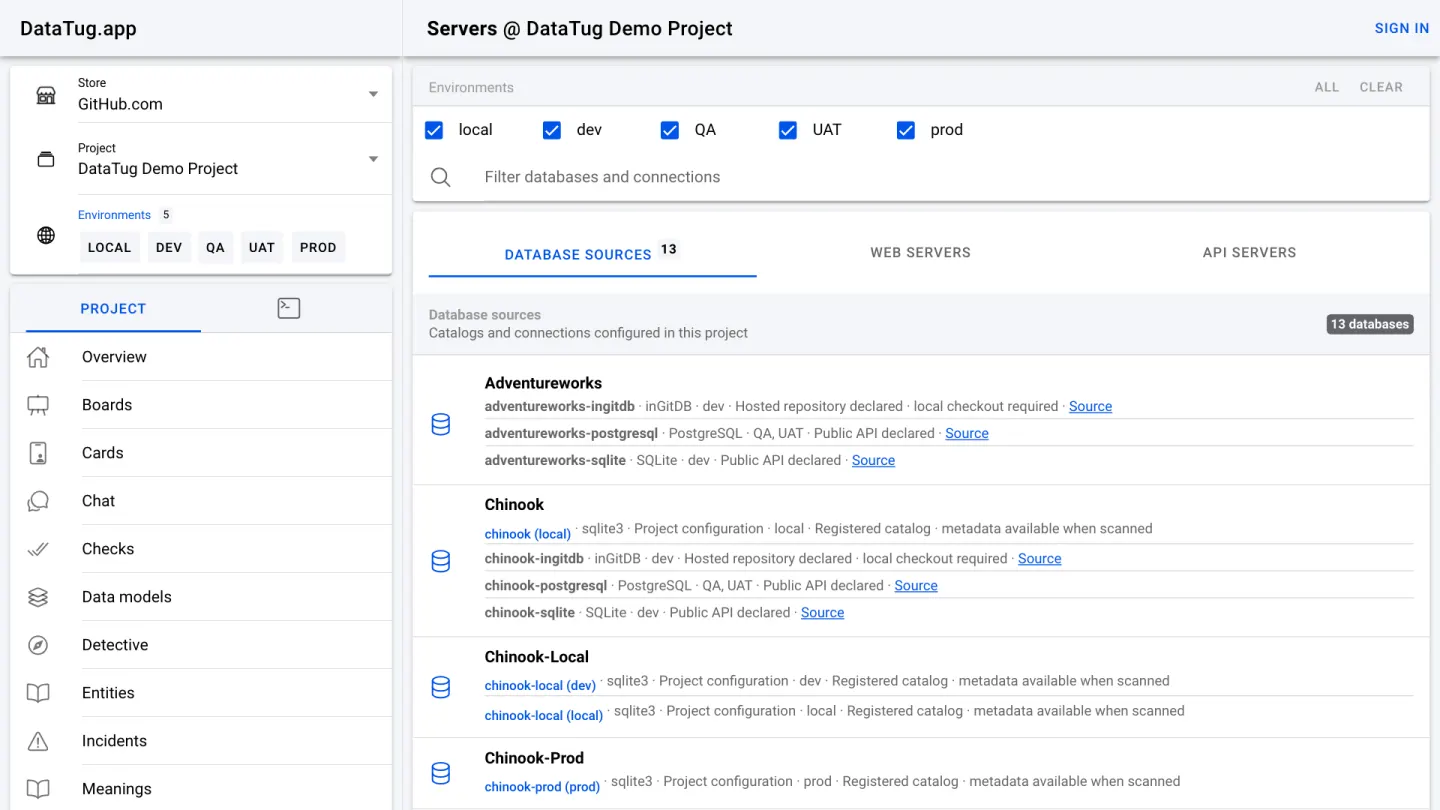The width and height of the screenshot is (1440, 810).
Task: Open Source link for chinook-sqlite
Action: (823, 612)
